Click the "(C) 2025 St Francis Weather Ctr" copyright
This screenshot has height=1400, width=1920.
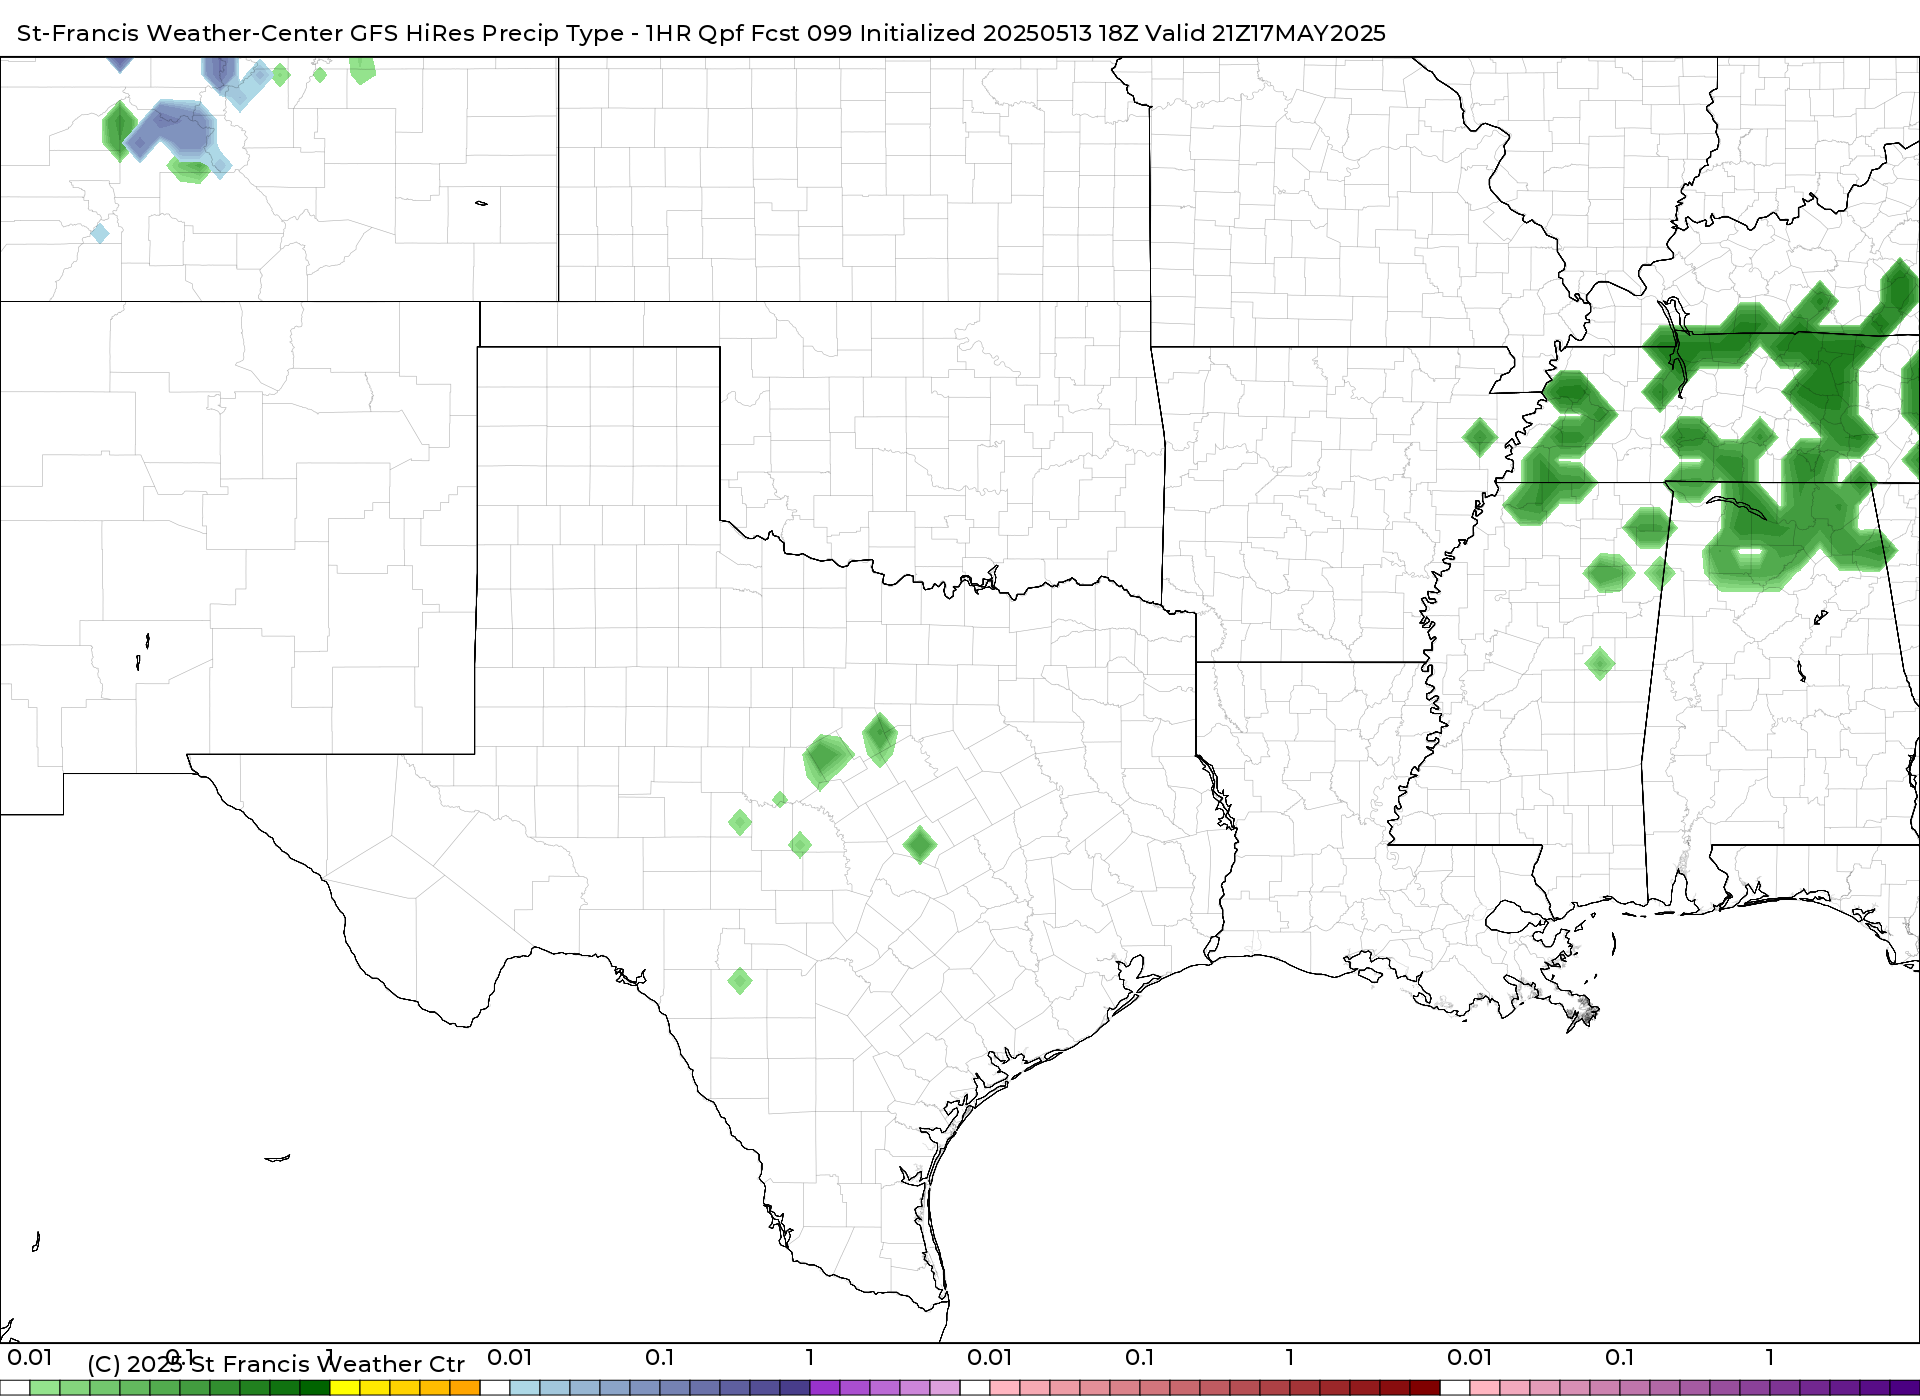[x=276, y=1364]
